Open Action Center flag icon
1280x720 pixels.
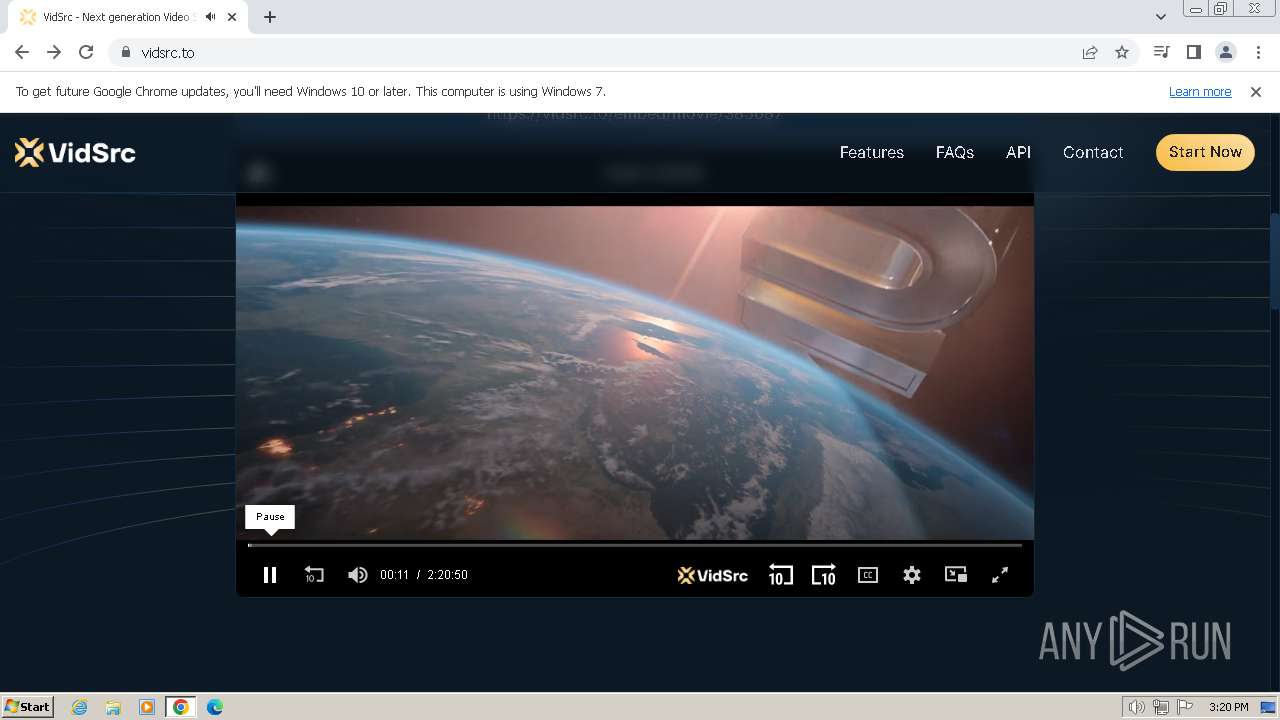point(1186,707)
